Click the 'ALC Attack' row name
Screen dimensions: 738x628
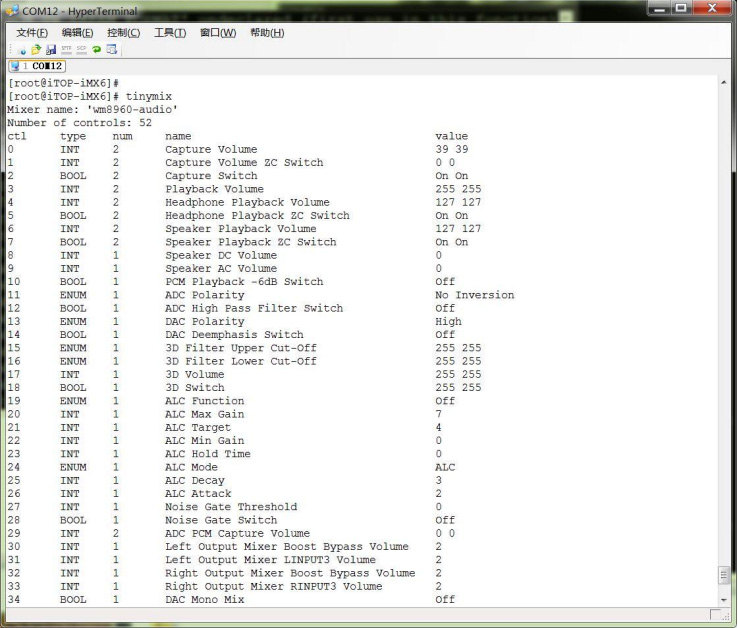click(x=198, y=493)
